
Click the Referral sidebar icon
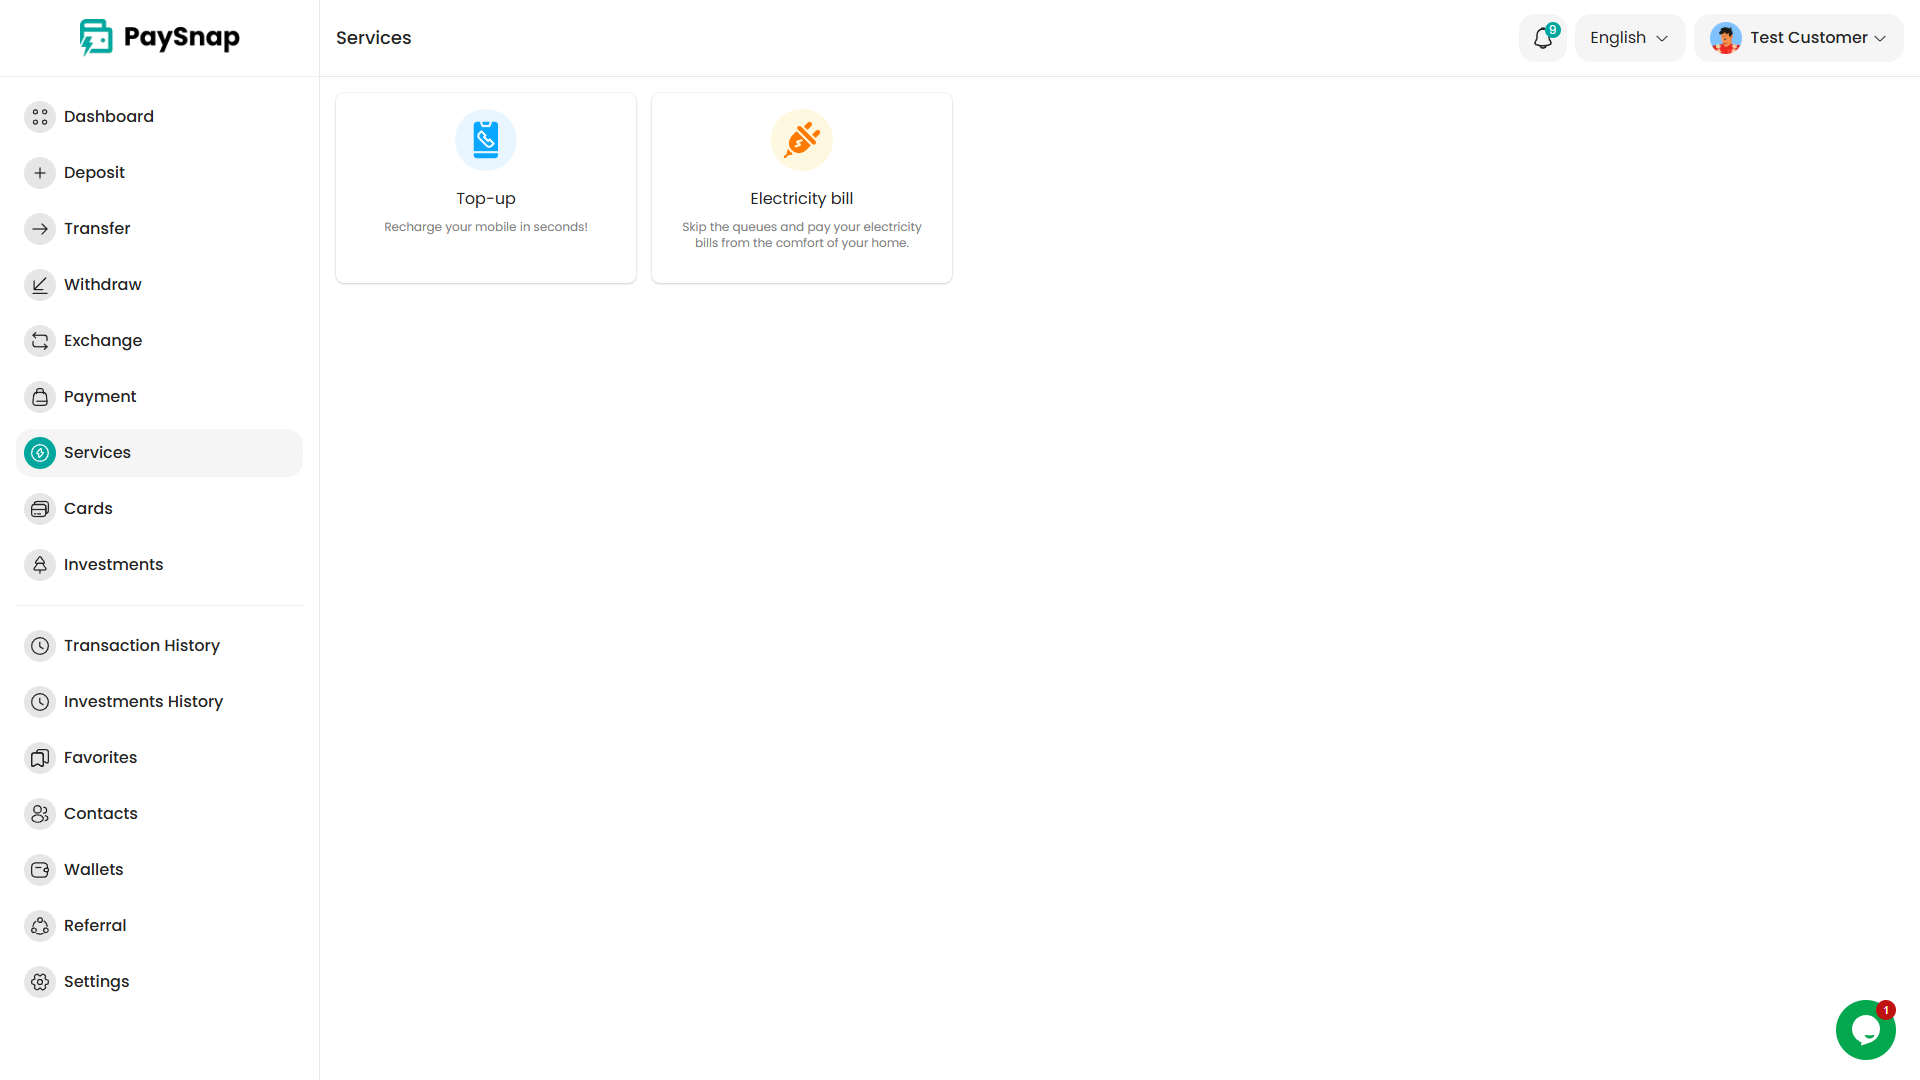click(x=40, y=926)
